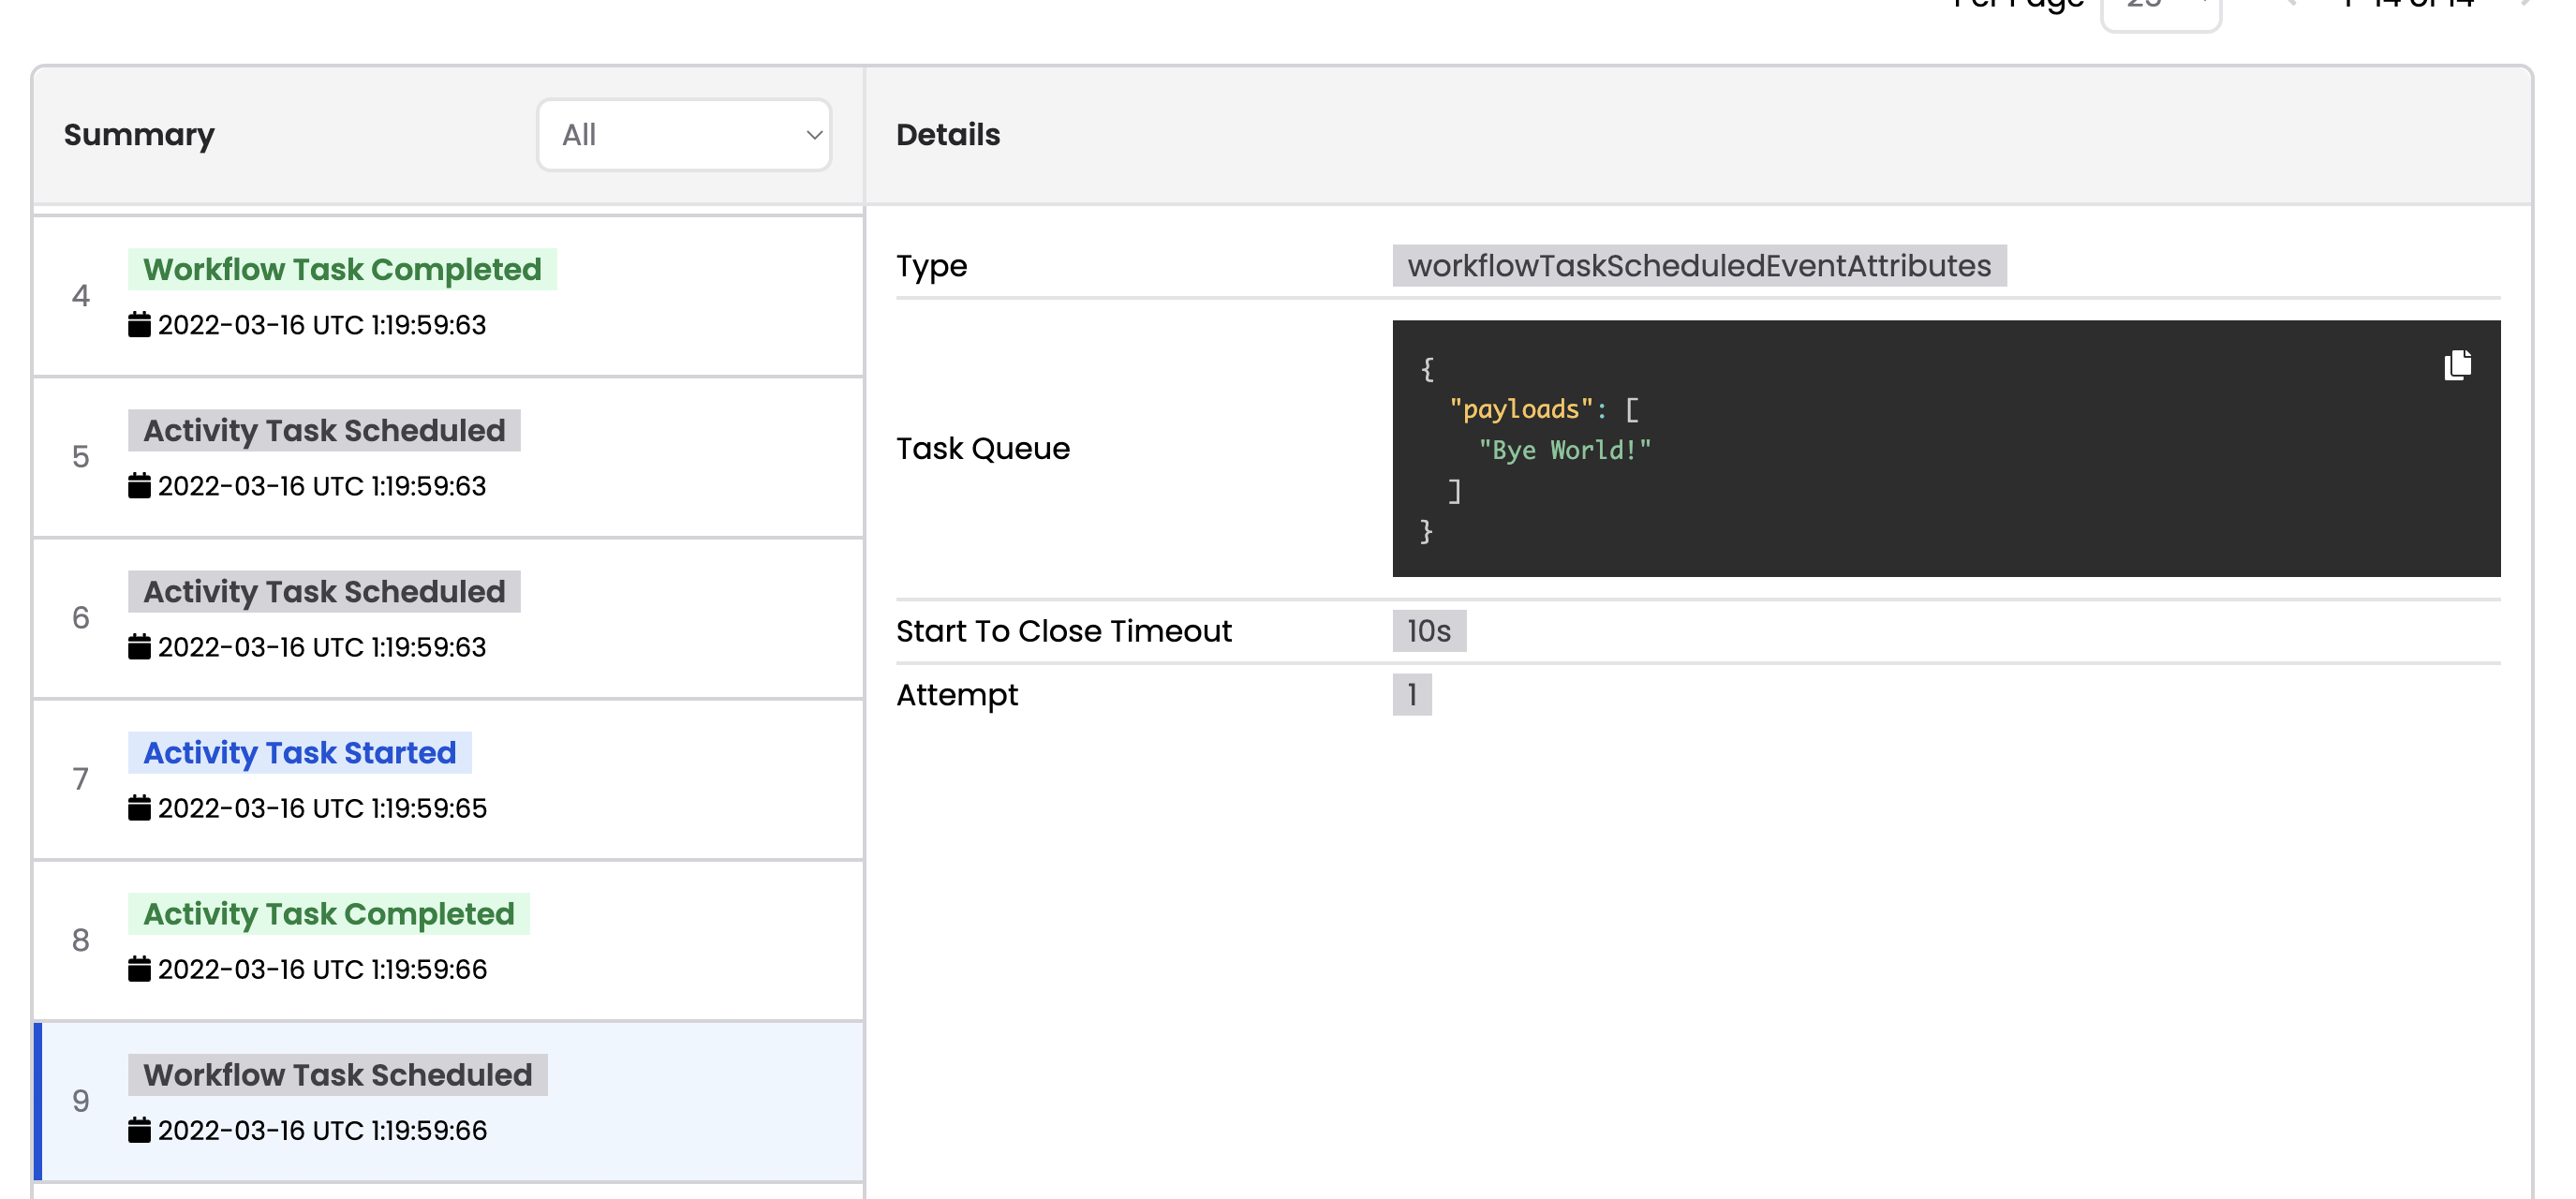Click the calendar icon on Activity Task Completed
The height and width of the screenshot is (1199, 2576).
click(x=140, y=969)
